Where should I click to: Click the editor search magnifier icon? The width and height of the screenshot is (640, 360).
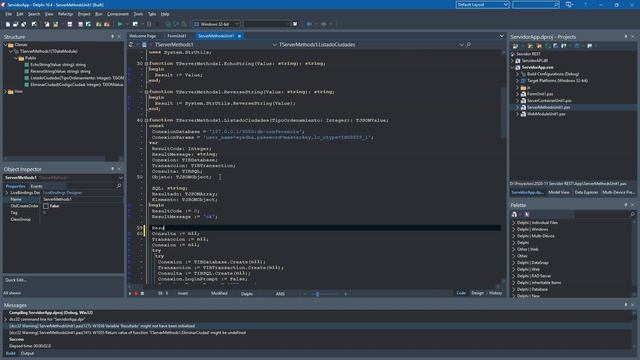coord(469,44)
